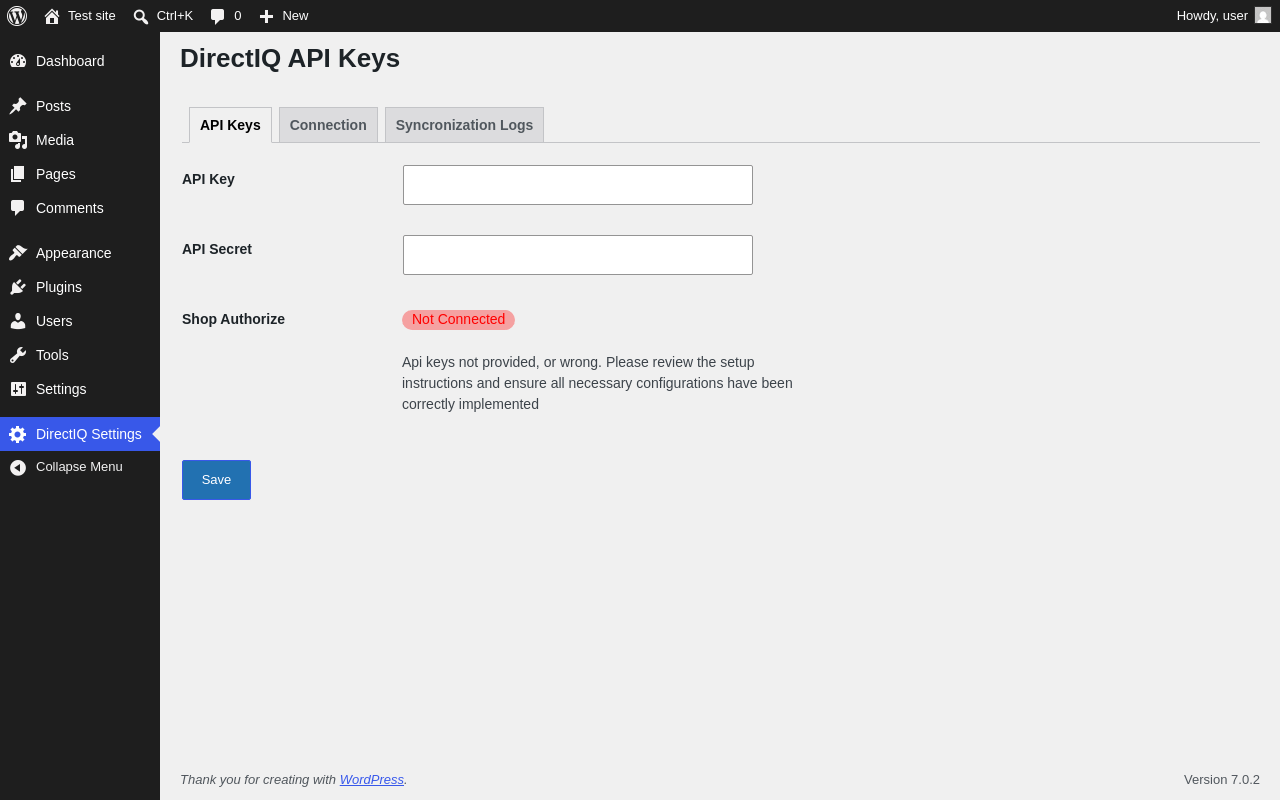Viewport: 1280px width, 800px height.
Task: Click the comment count 0
Action: (x=238, y=16)
